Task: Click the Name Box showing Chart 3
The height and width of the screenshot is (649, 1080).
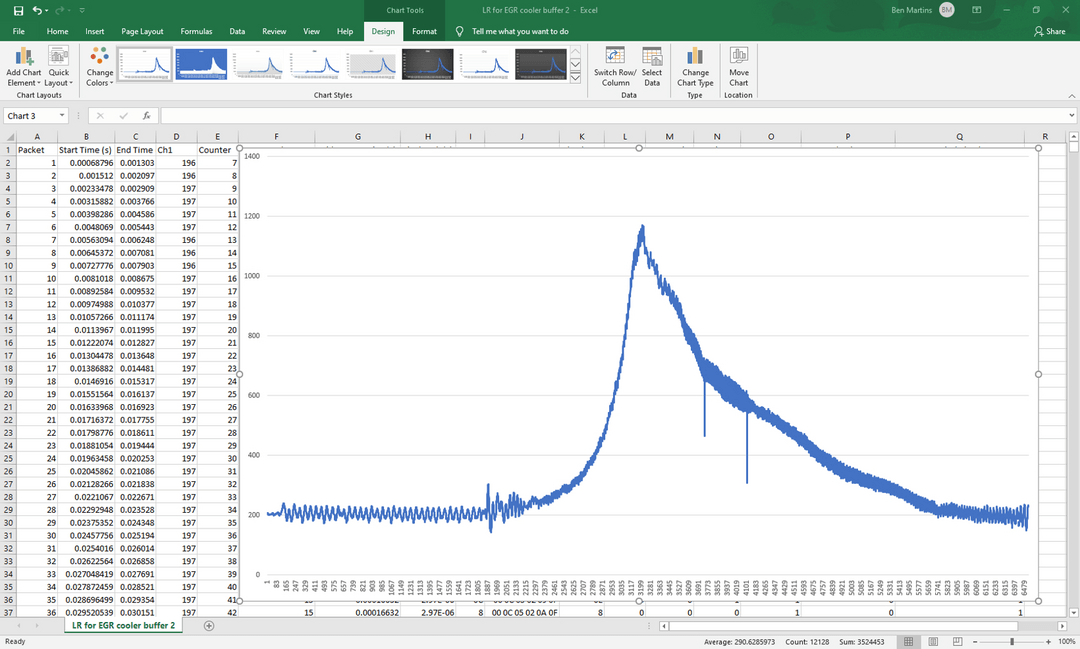Action: [31, 116]
